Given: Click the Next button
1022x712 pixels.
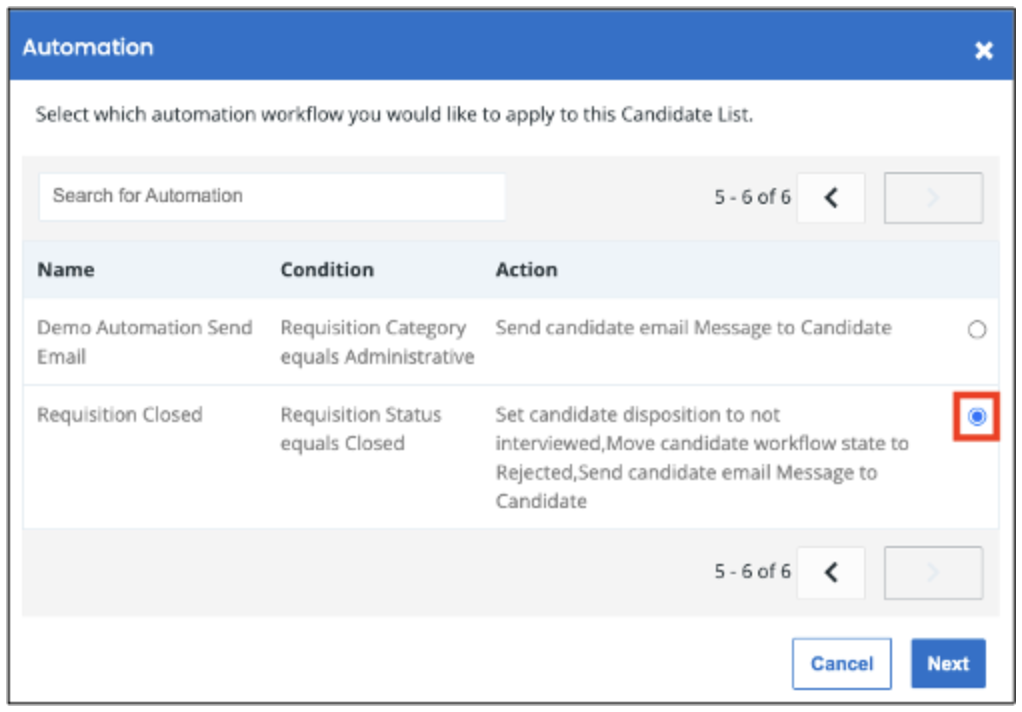Looking at the screenshot, I should click(x=948, y=664).
